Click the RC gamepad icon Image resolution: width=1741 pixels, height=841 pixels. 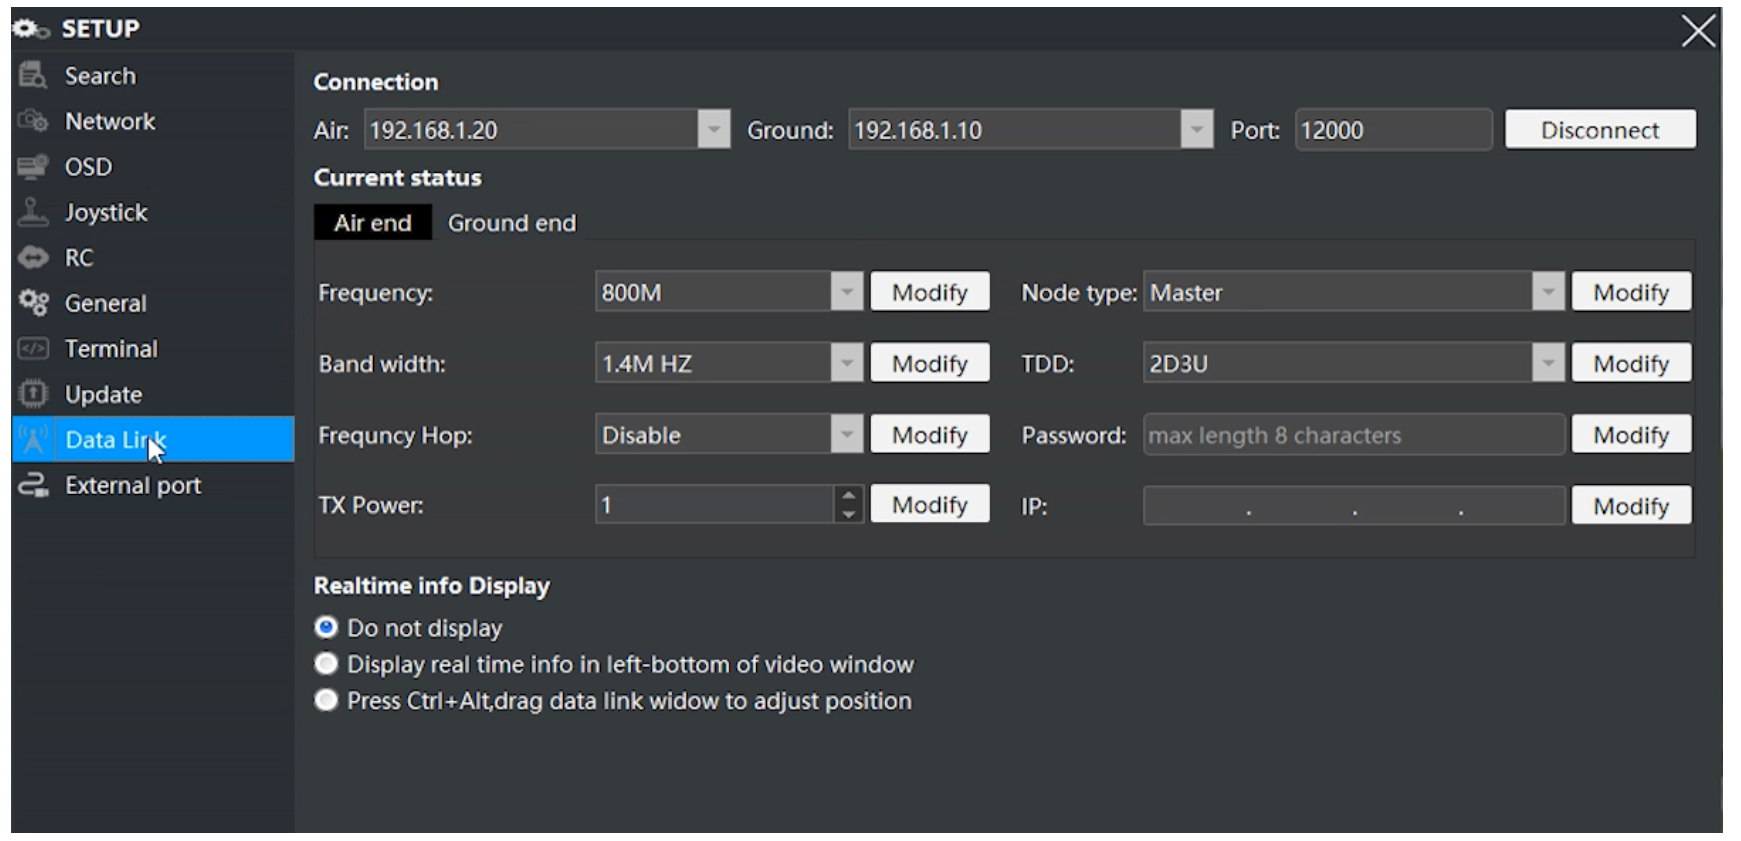point(33,258)
